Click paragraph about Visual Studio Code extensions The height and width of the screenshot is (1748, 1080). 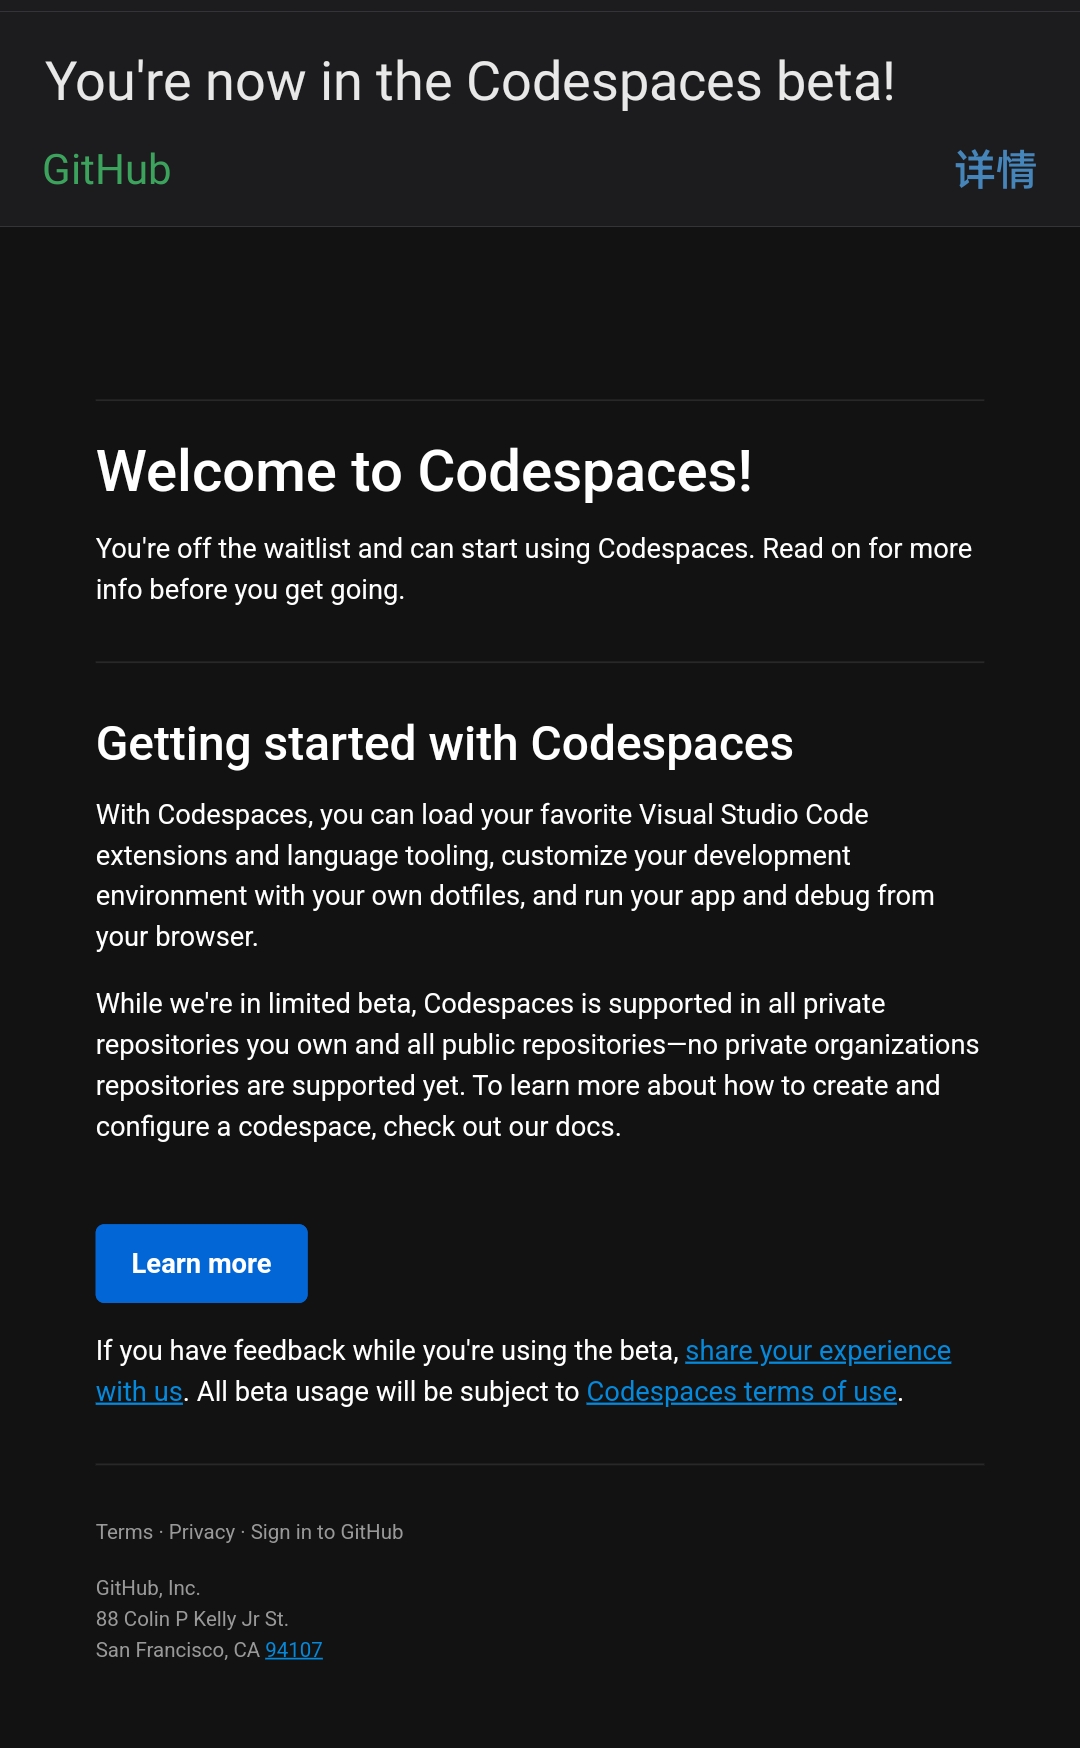tap(514, 875)
